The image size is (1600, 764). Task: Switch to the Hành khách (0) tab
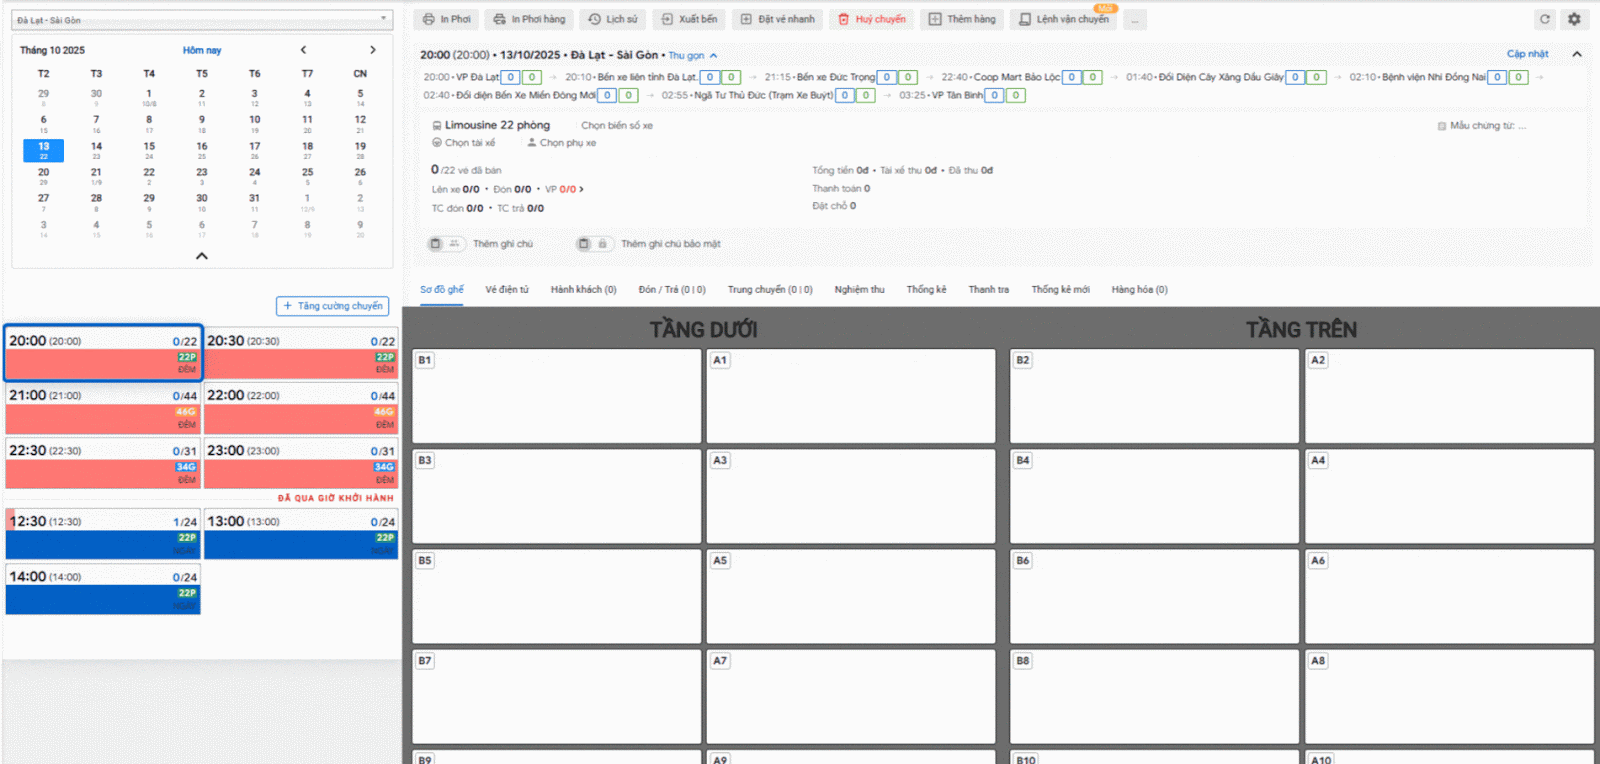[583, 290]
